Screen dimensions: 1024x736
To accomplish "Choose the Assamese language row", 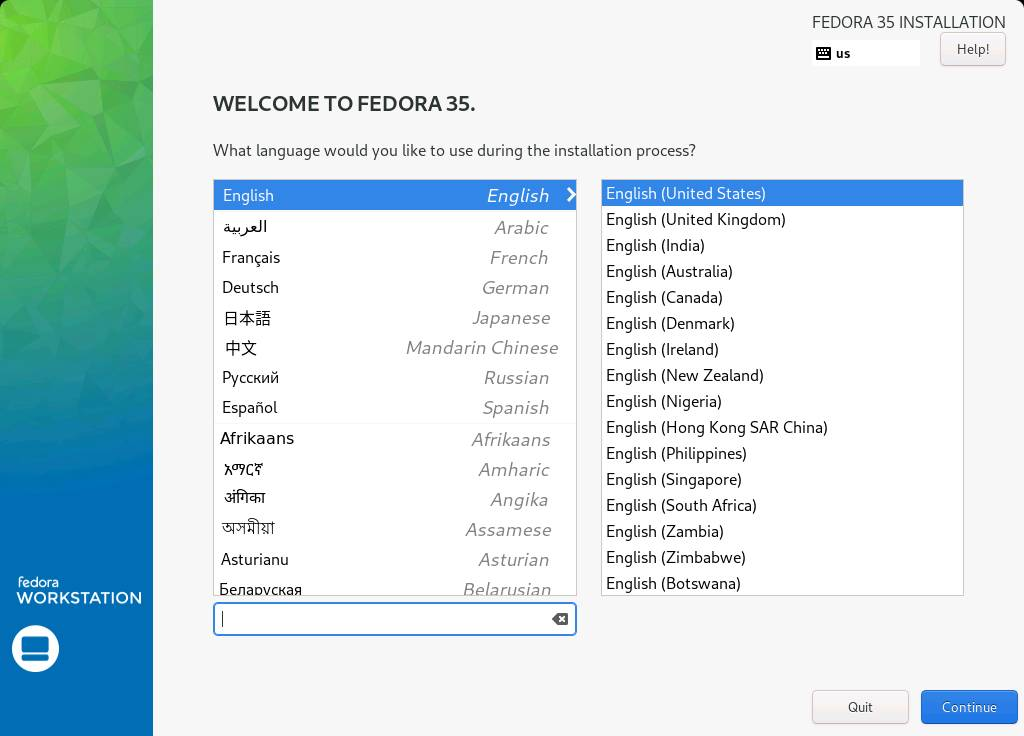I will click(394, 529).
